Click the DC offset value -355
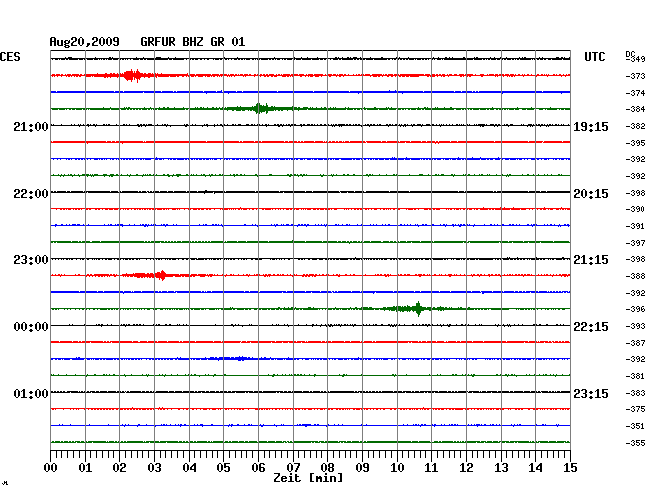This screenshot has height=494, width=650. (x=635, y=443)
